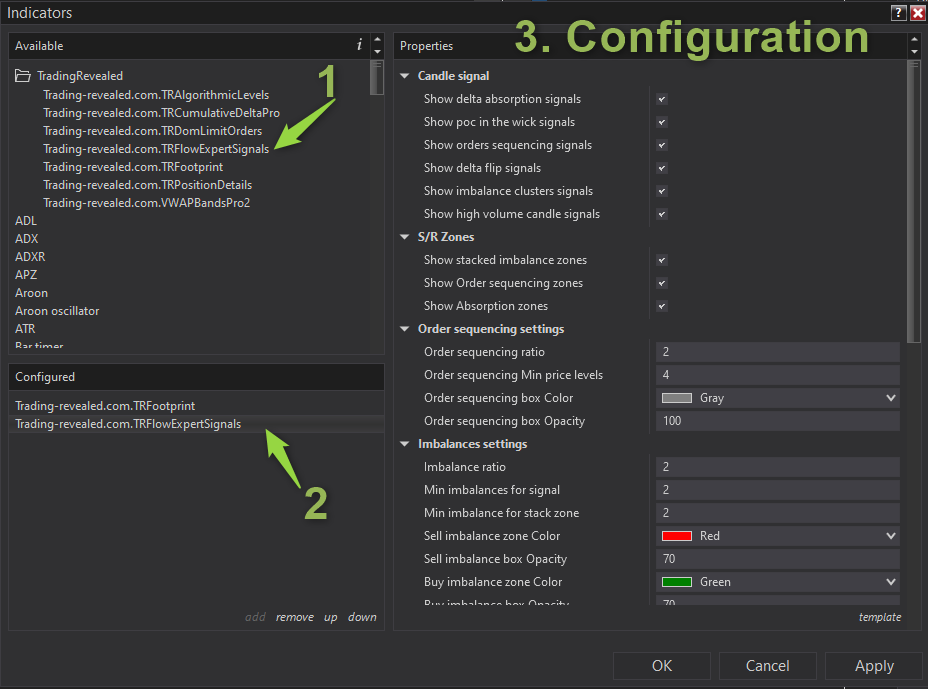Click the up arrow in the Available header
928x689 pixels.
click(378, 40)
